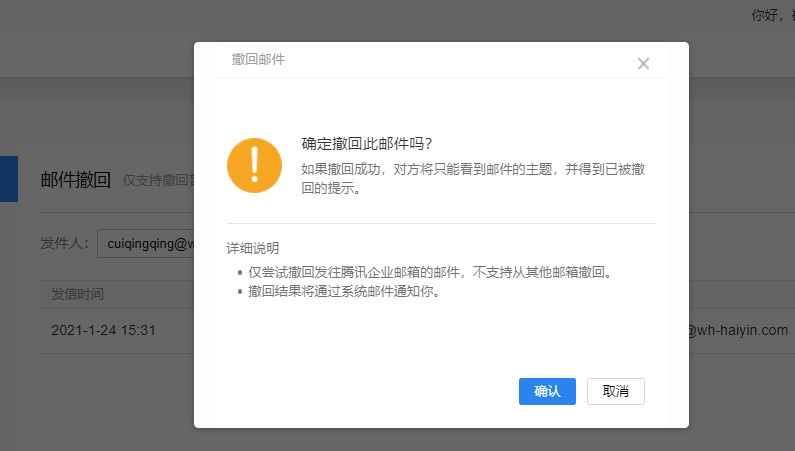Click the 发件人 label

click(x=65, y=243)
